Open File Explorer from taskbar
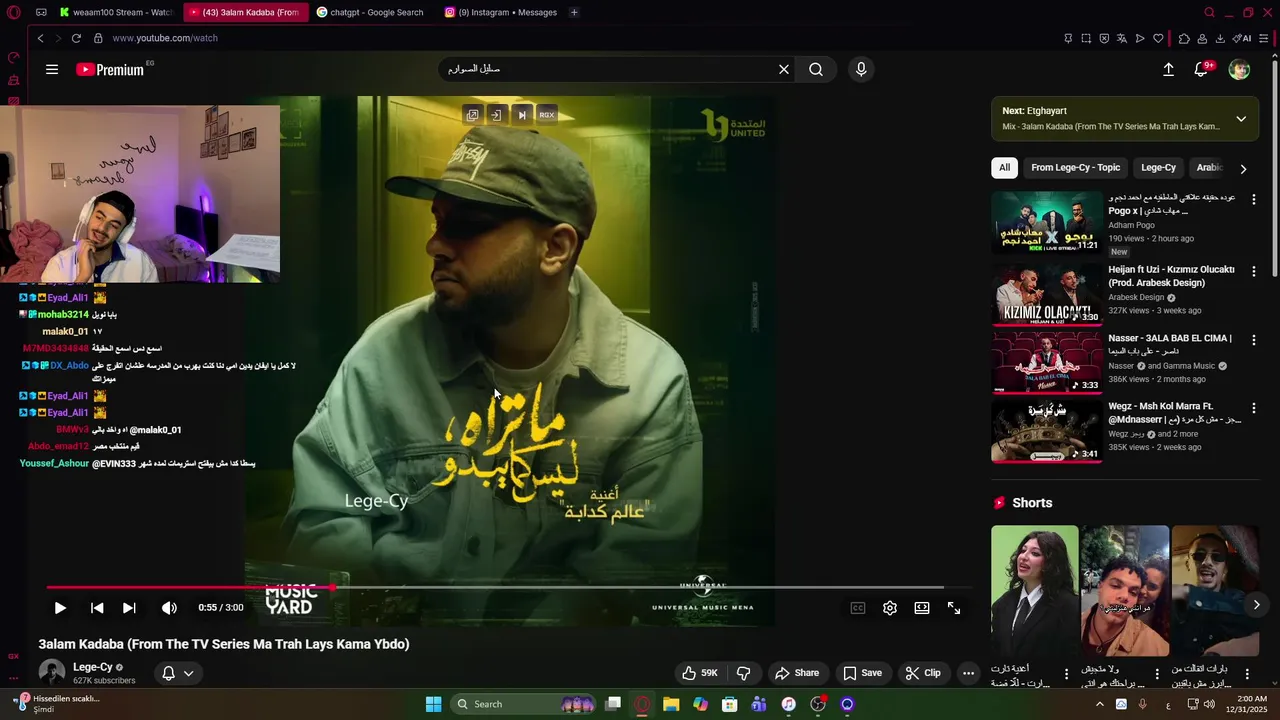This screenshot has width=1280, height=720. [x=671, y=704]
